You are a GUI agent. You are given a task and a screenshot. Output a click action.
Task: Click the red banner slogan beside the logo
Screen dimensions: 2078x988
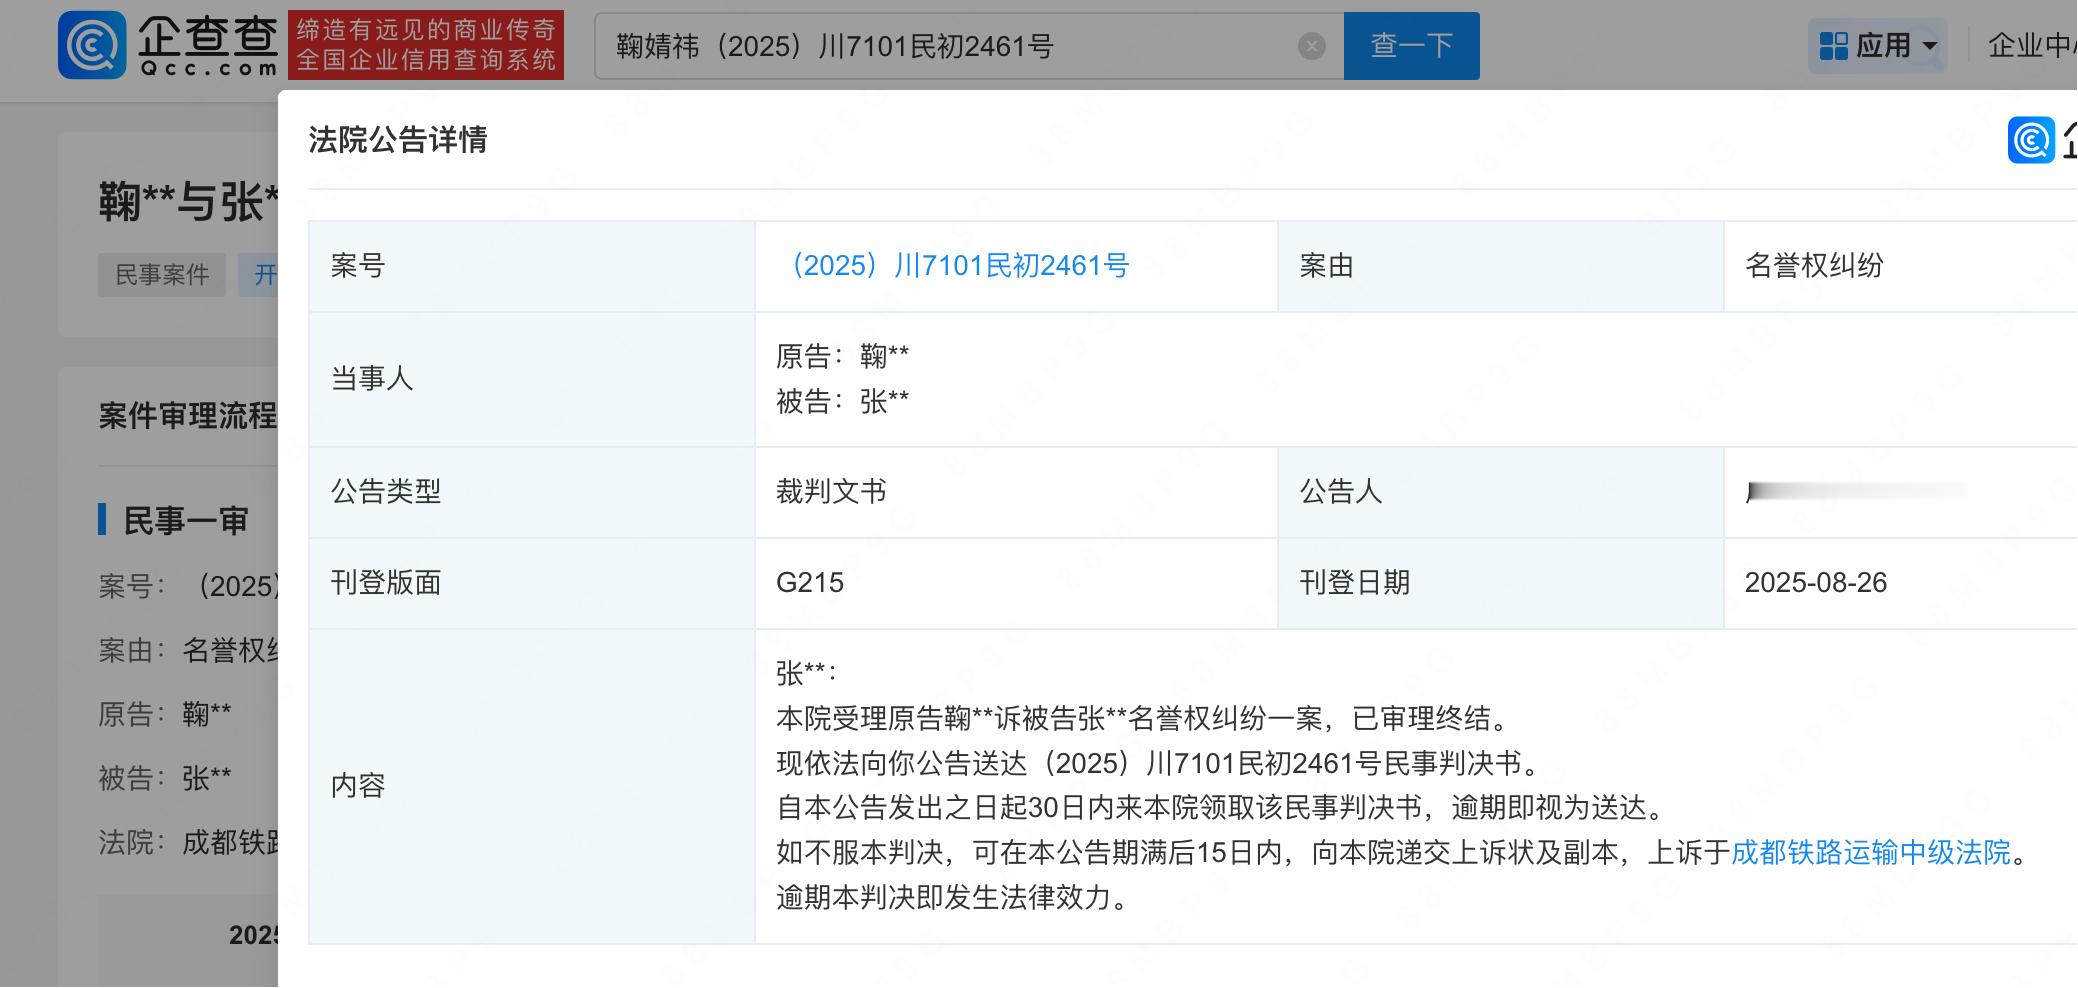(426, 45)
